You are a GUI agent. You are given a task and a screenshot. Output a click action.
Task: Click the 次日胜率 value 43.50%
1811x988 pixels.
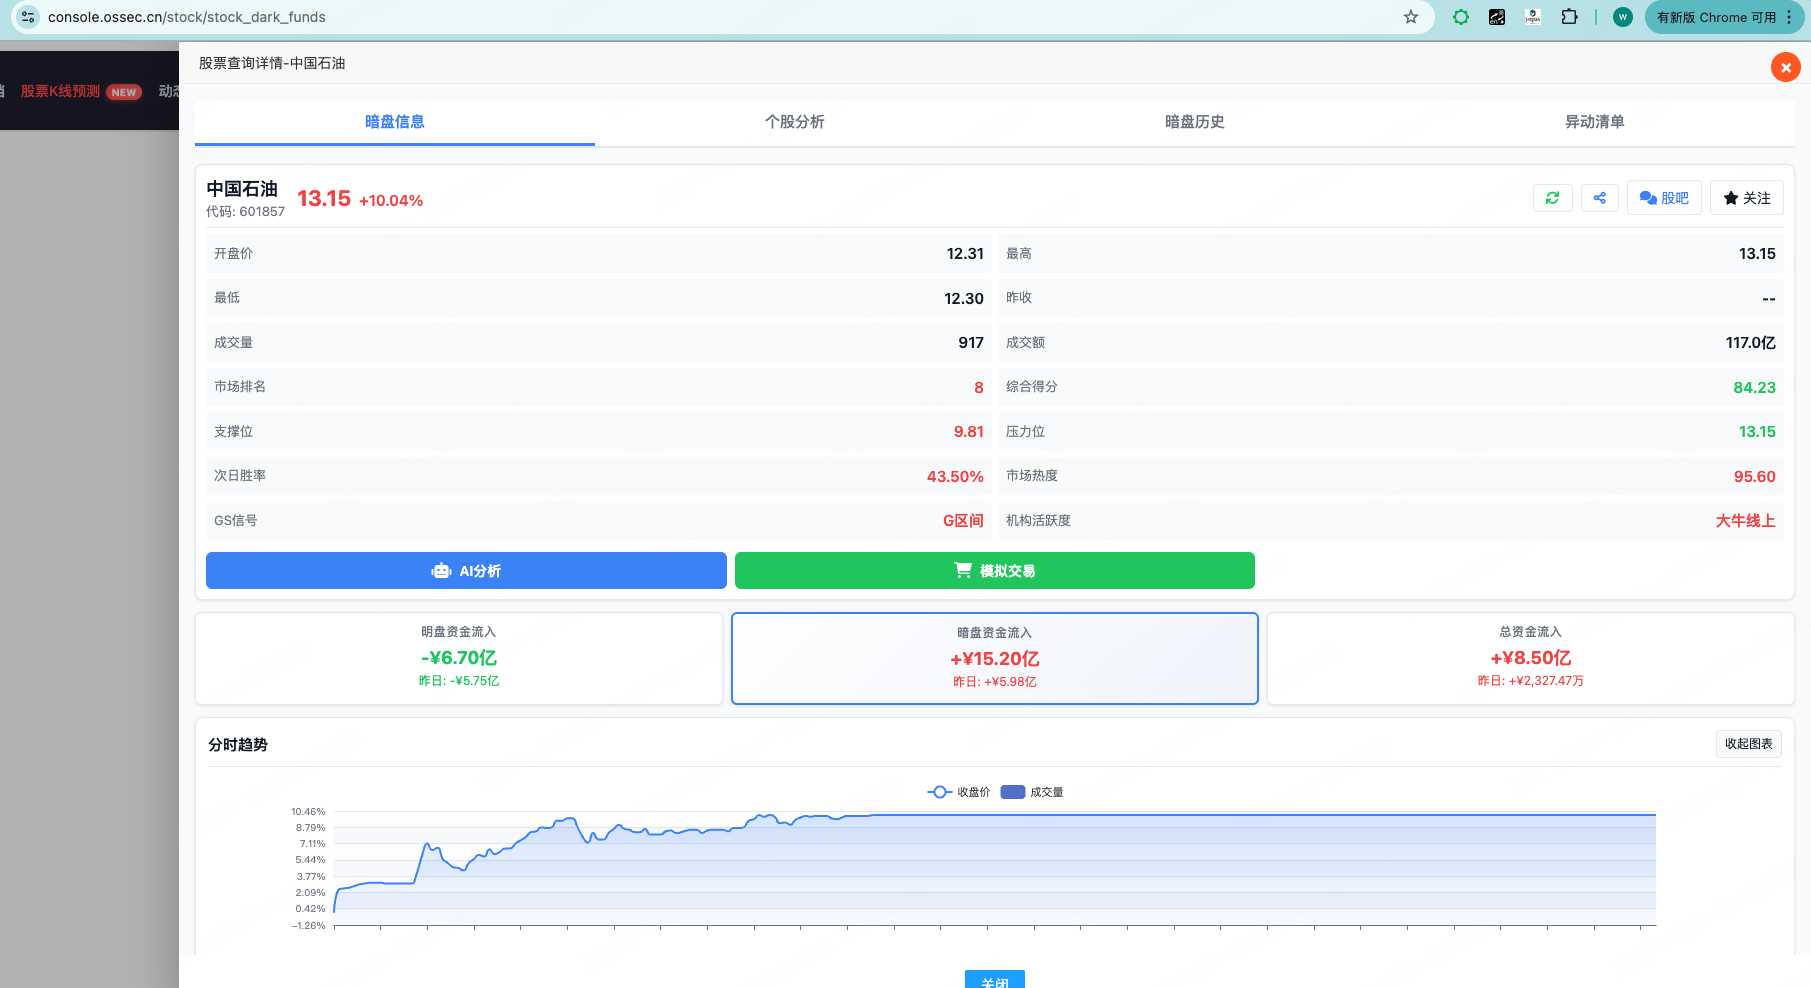(x=955, y=476)
